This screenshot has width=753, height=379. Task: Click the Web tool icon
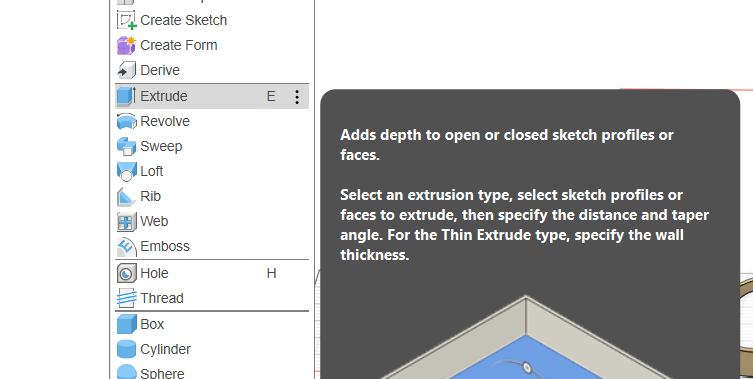(x=126, y=221)
